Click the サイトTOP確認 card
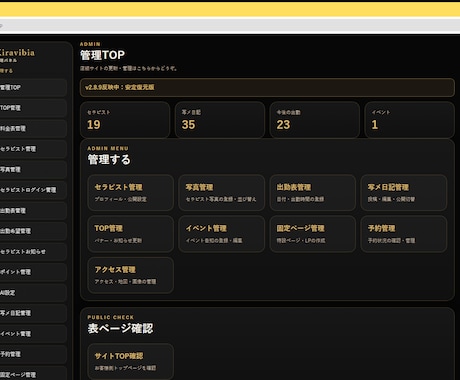 [130, 362]
